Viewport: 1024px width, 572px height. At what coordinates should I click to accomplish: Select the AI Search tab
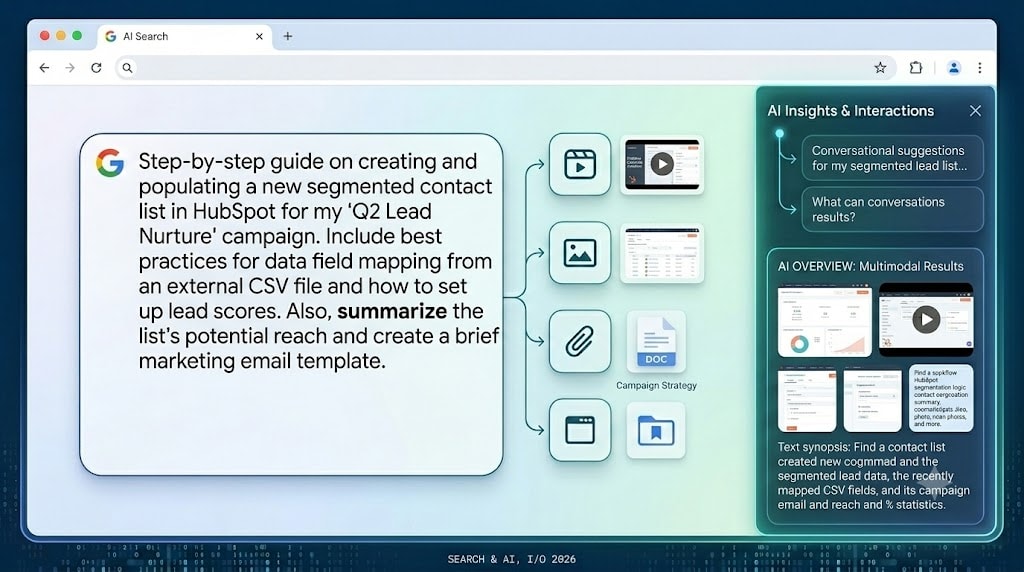185,37
